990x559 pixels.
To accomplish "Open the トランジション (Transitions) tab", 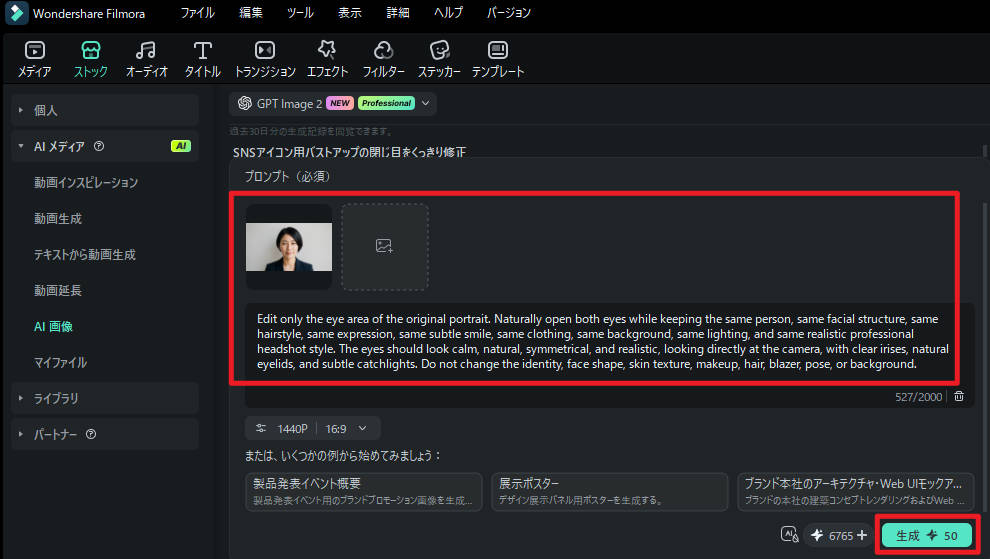I will pos(265,59).
